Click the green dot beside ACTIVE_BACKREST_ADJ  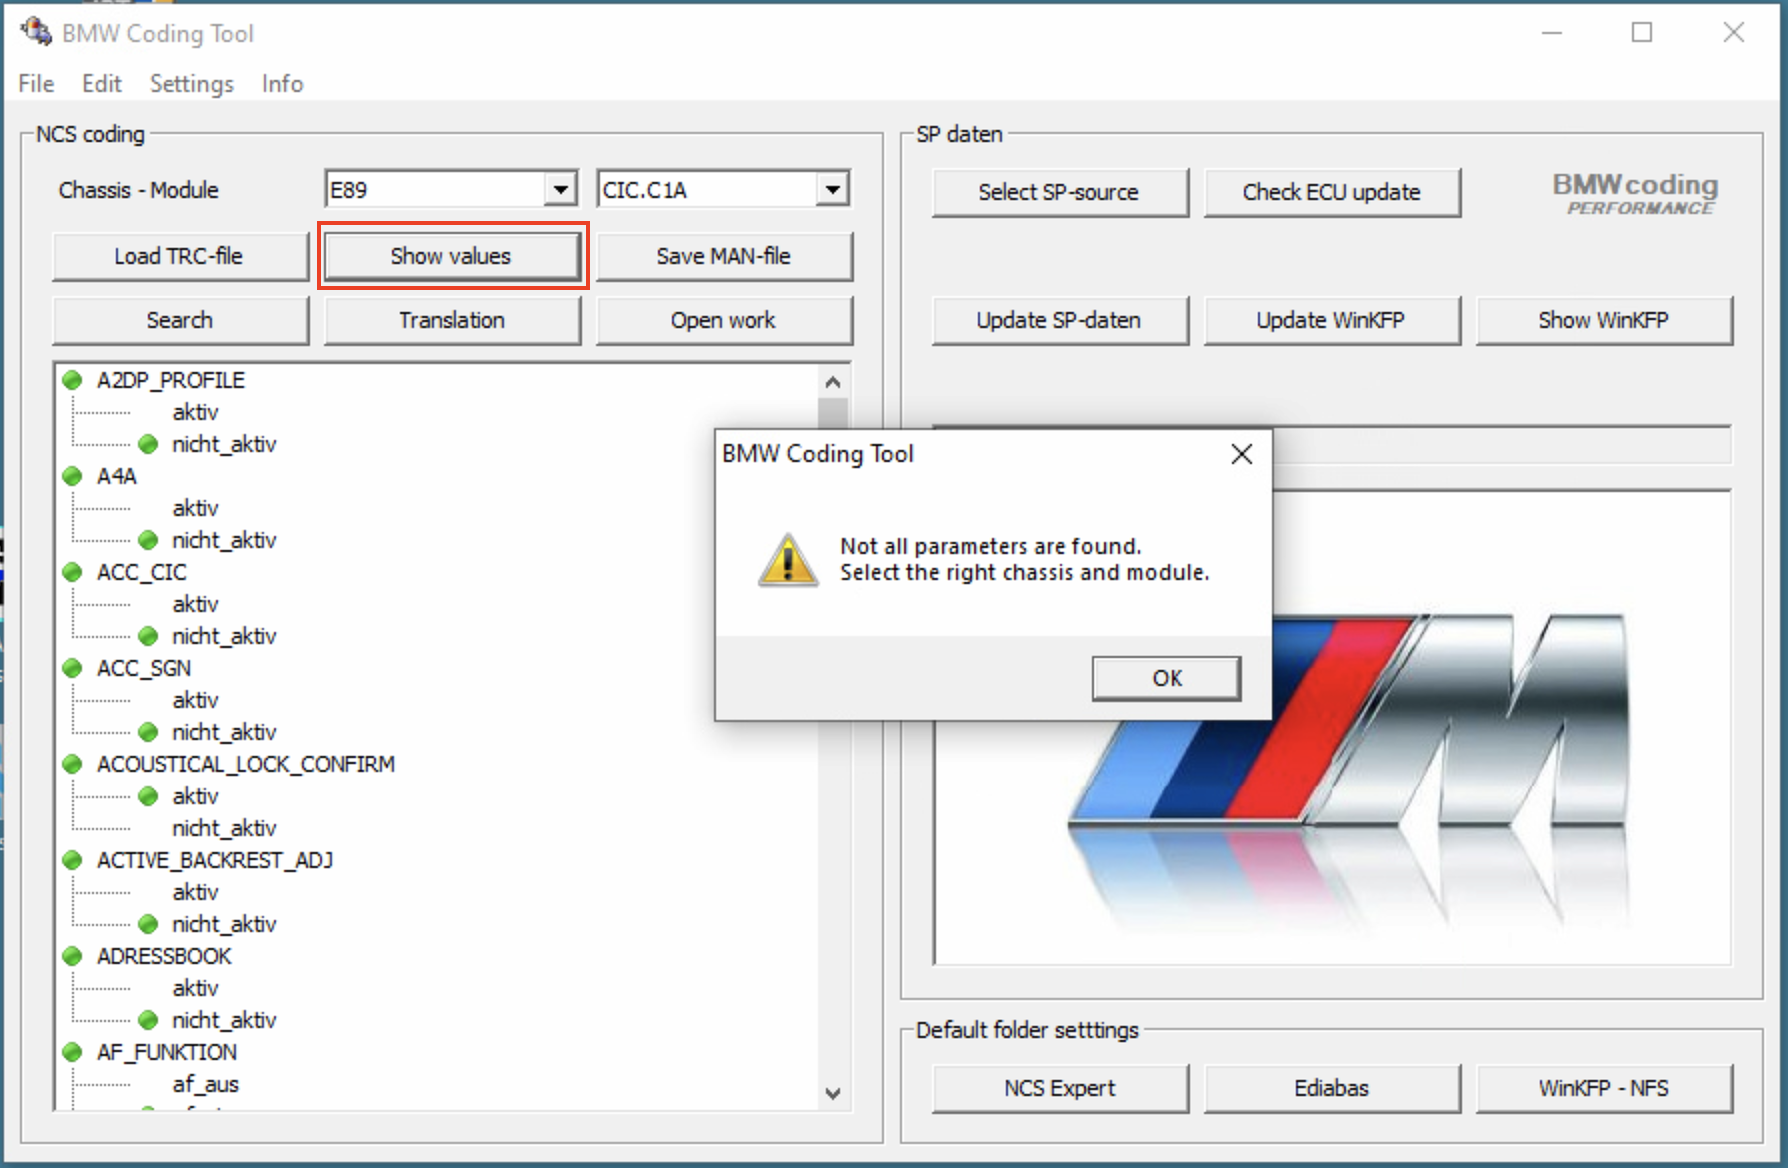pos(72,860)
